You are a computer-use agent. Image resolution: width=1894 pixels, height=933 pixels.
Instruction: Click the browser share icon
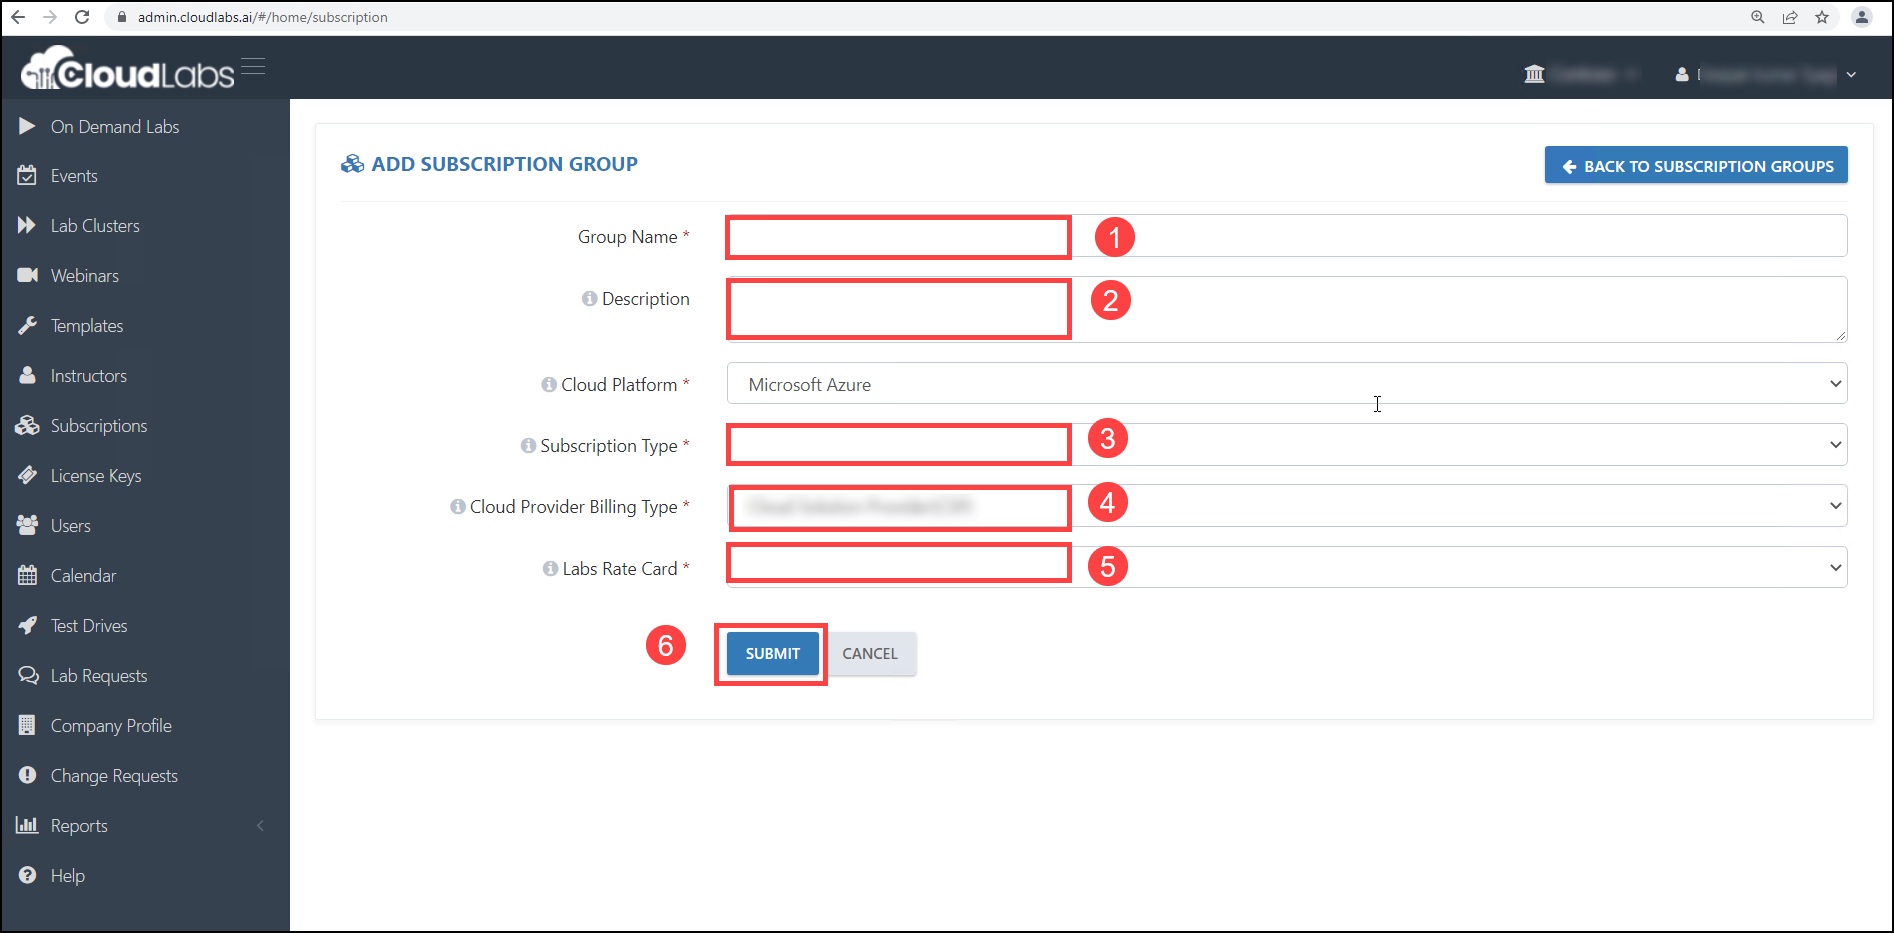pos(1790,17)
